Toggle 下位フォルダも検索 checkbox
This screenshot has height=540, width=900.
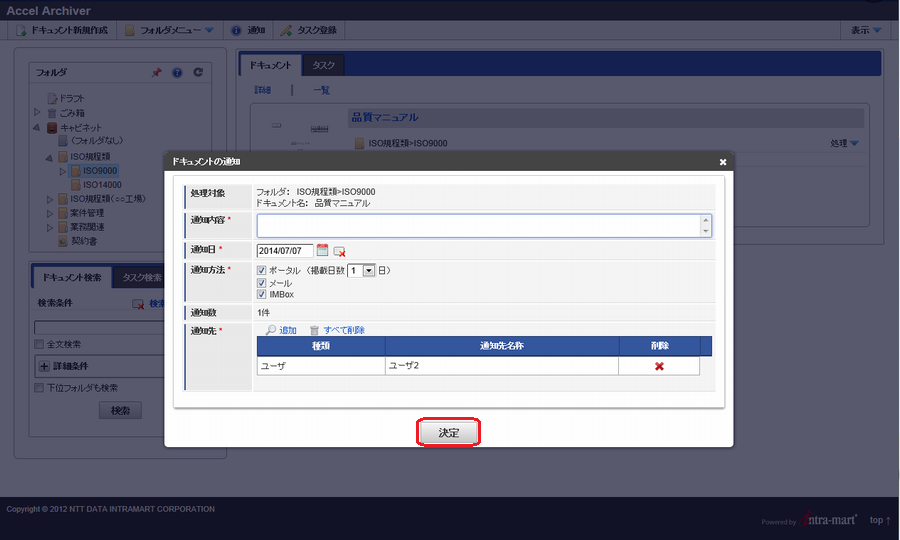click(x=39, y=388)
